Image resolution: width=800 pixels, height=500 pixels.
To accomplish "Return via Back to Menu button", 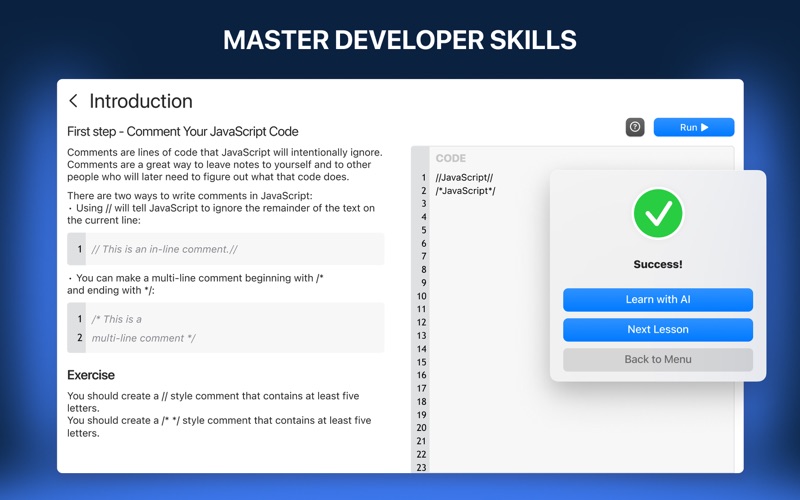I will (x=658, y=360).
